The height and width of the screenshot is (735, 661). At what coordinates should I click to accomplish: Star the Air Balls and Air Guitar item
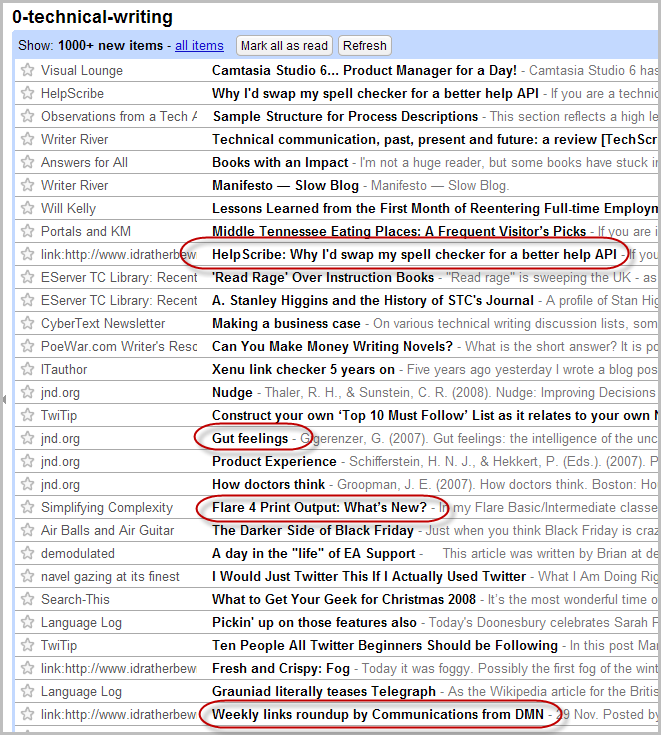click(28, 530)
